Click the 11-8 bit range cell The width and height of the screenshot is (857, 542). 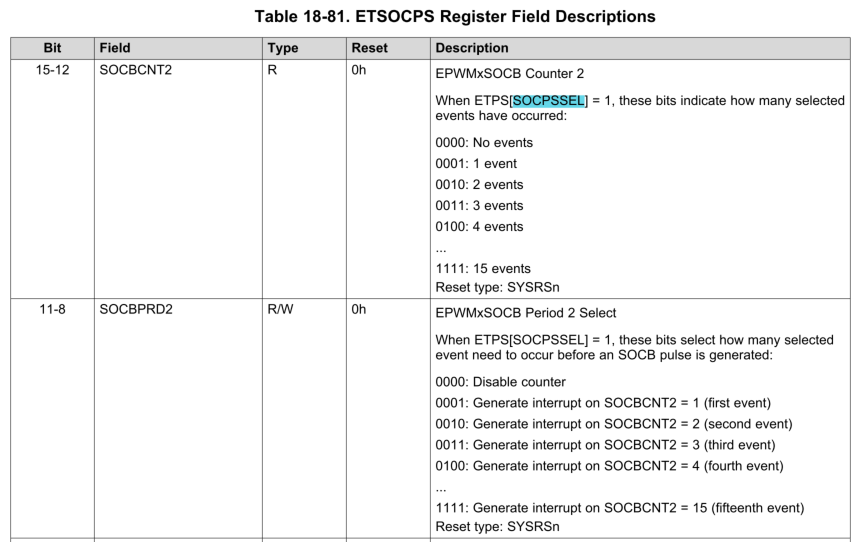pyautogui.click(x=52, y=309)
